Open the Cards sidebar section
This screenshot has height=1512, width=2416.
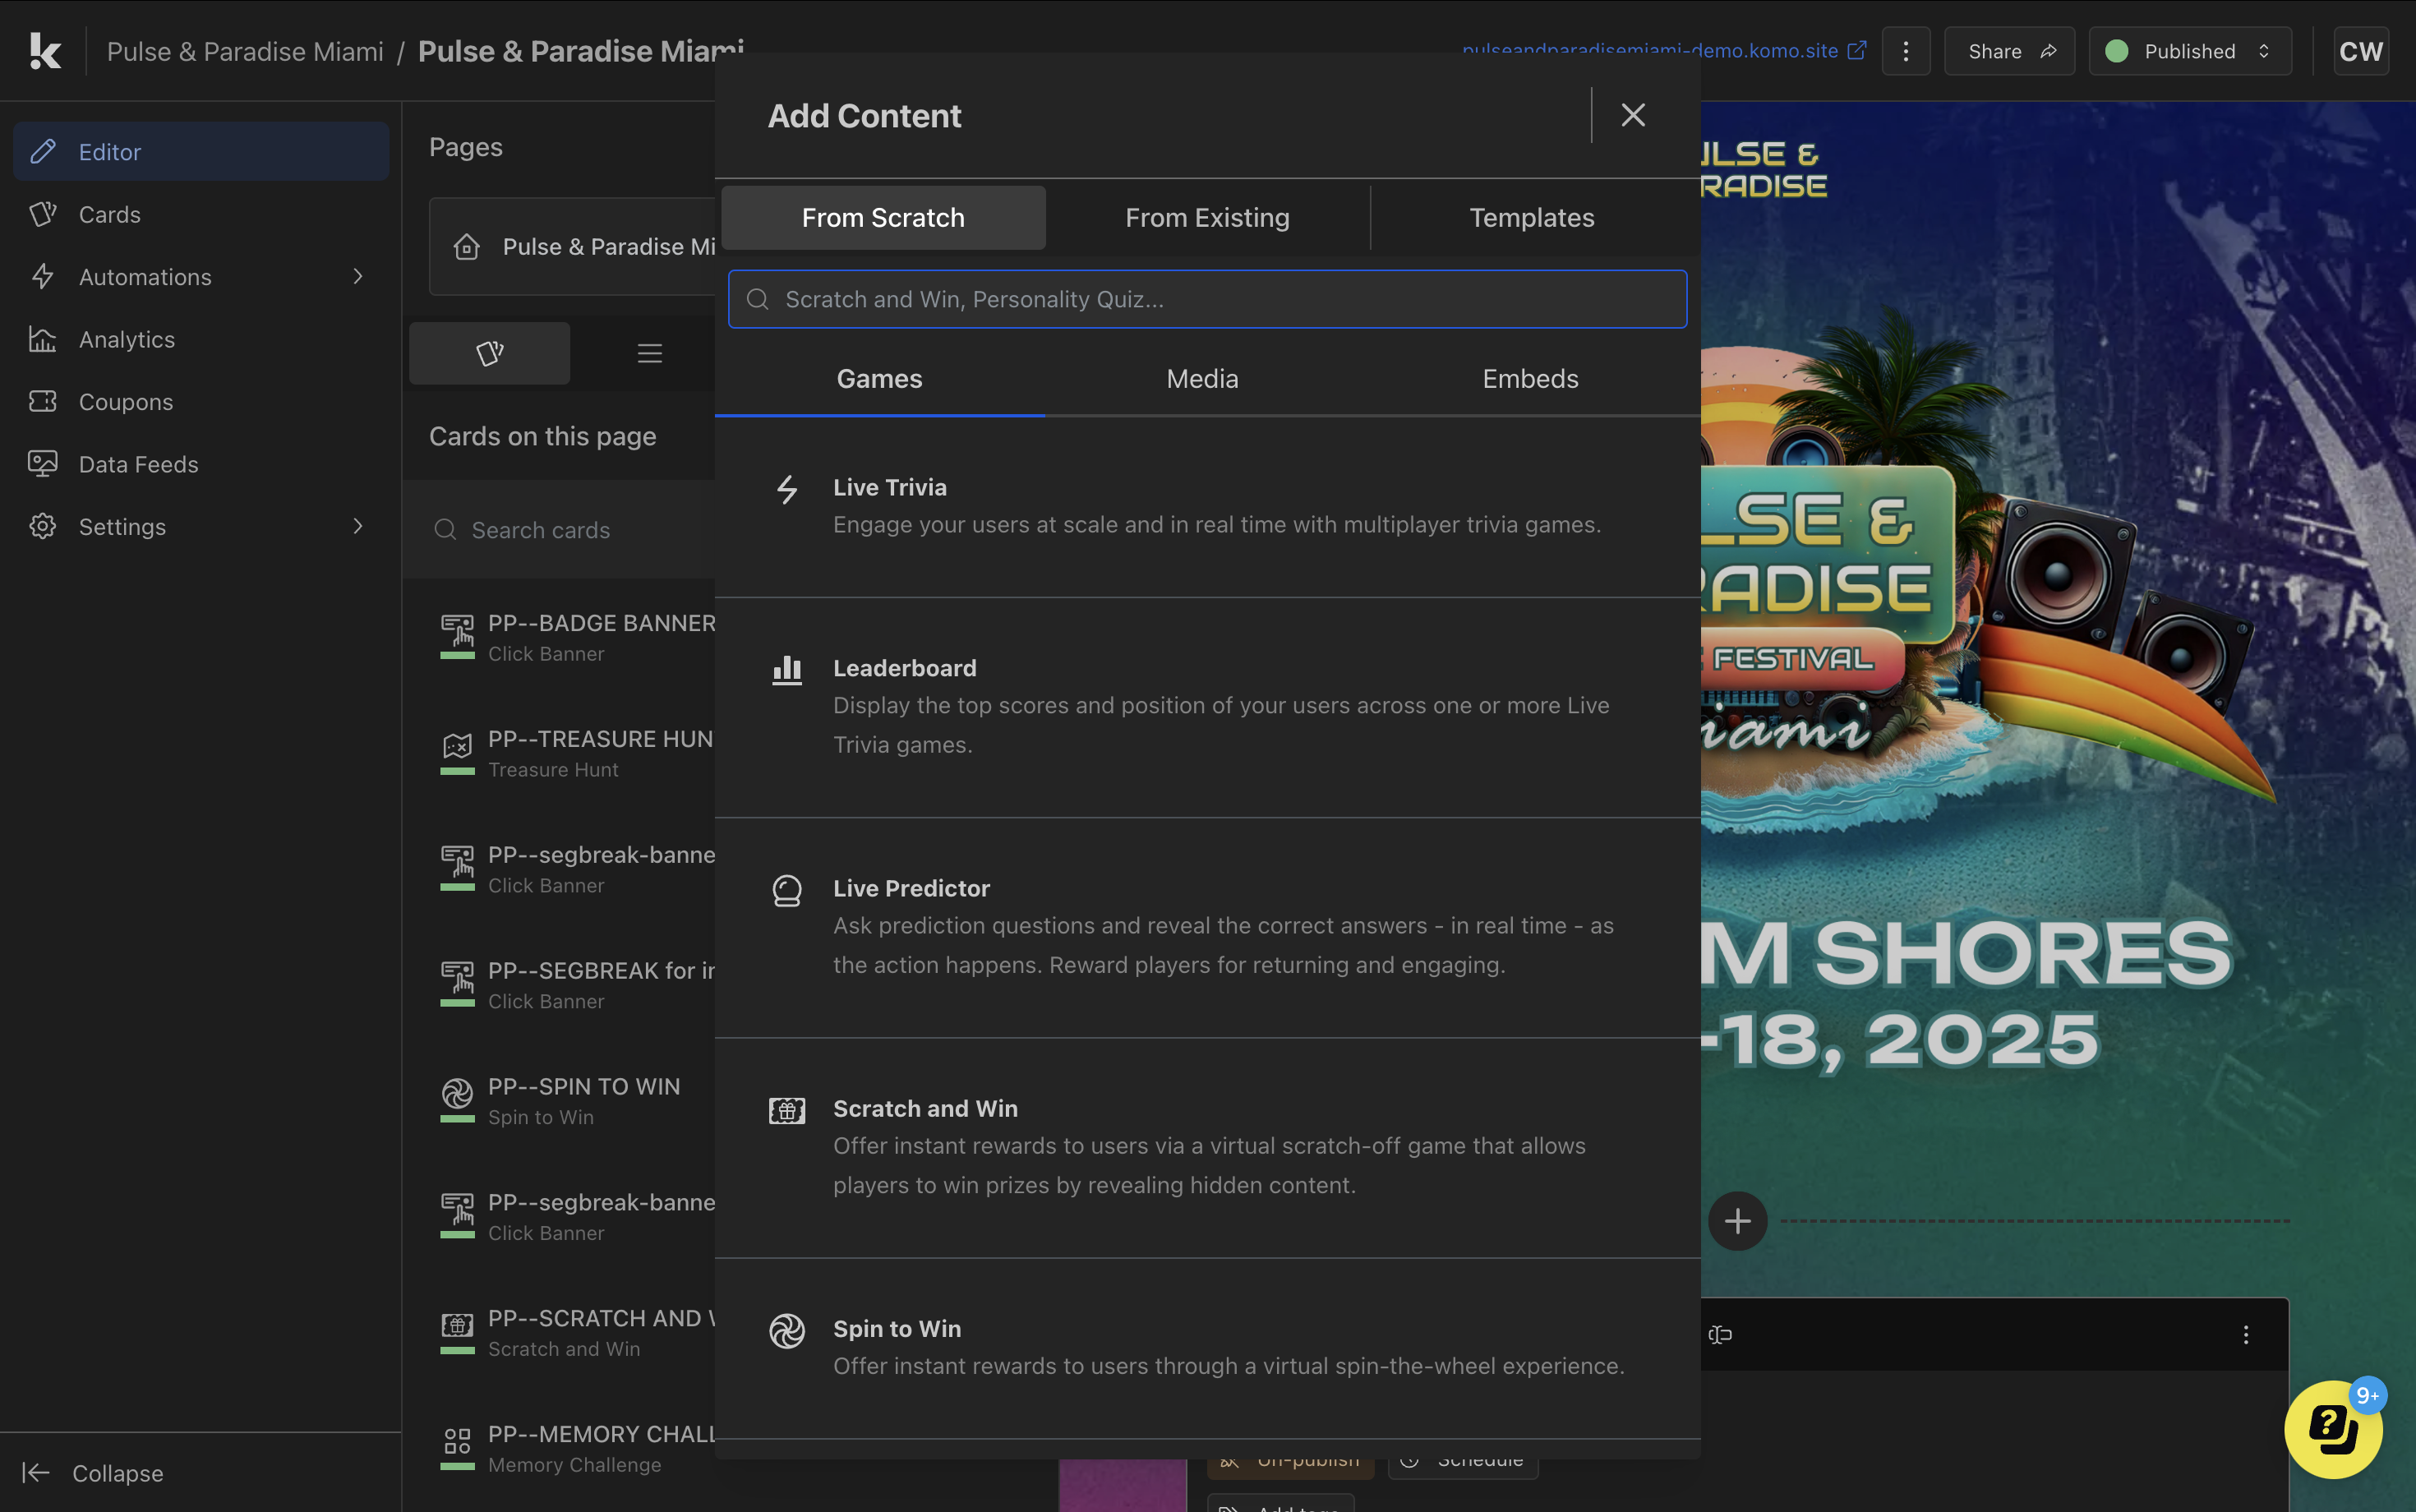point(109,214)
